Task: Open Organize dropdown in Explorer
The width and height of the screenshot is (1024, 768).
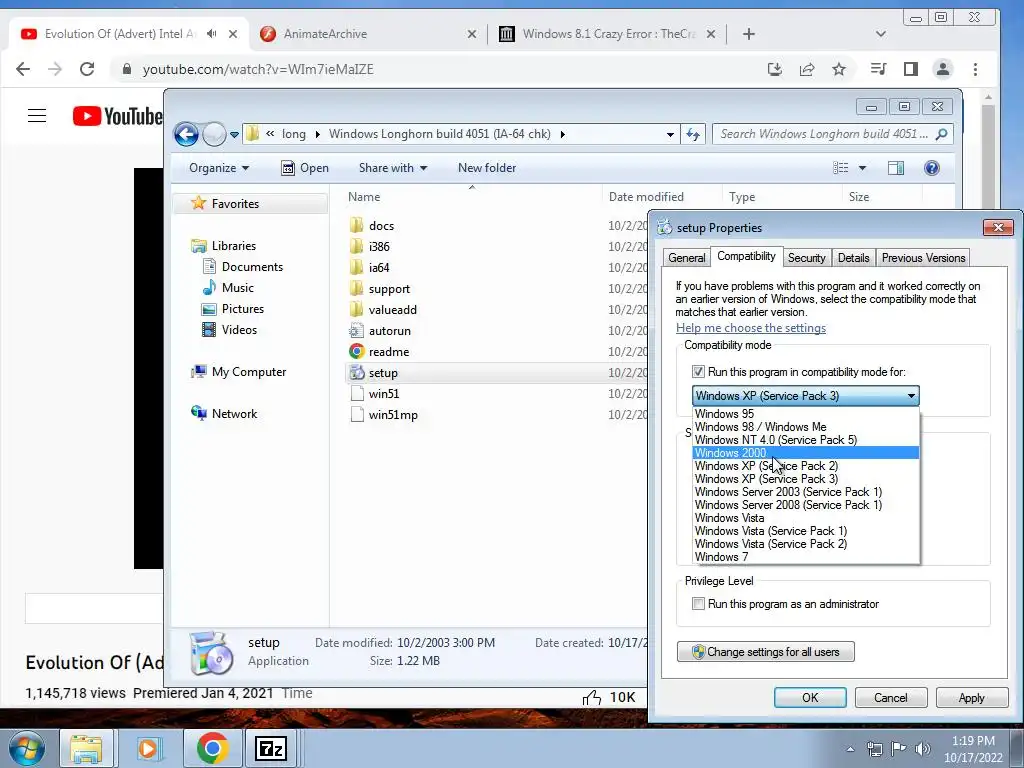Action: (x=219, y=168)
